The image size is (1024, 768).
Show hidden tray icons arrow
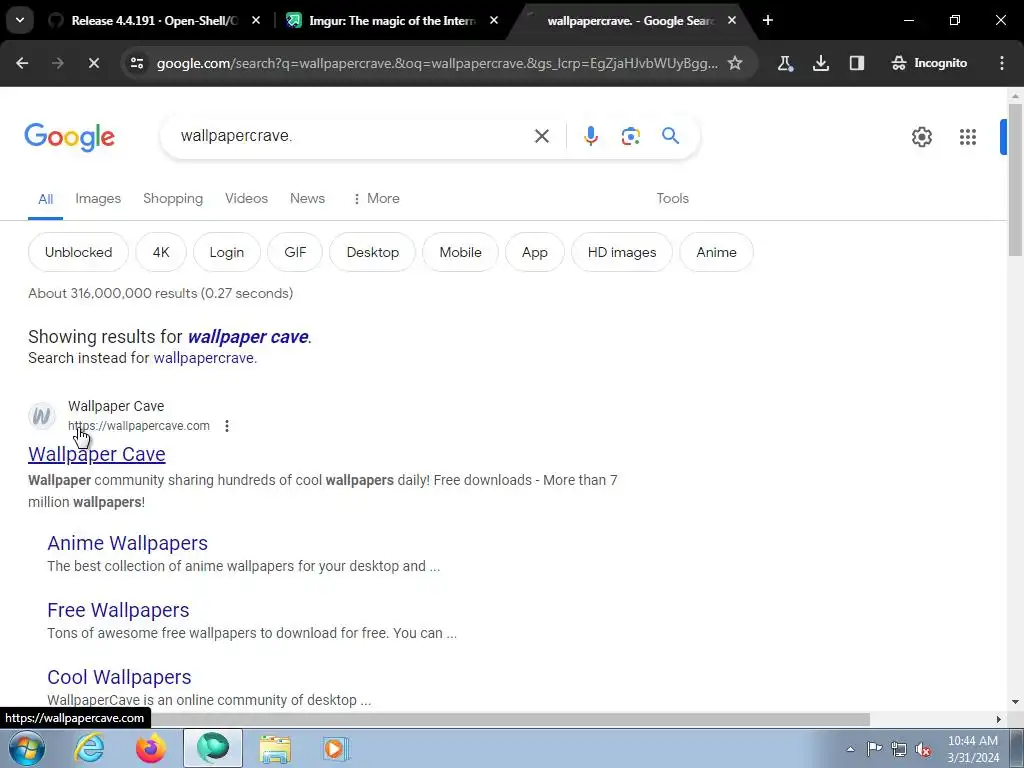pos(850,749)
